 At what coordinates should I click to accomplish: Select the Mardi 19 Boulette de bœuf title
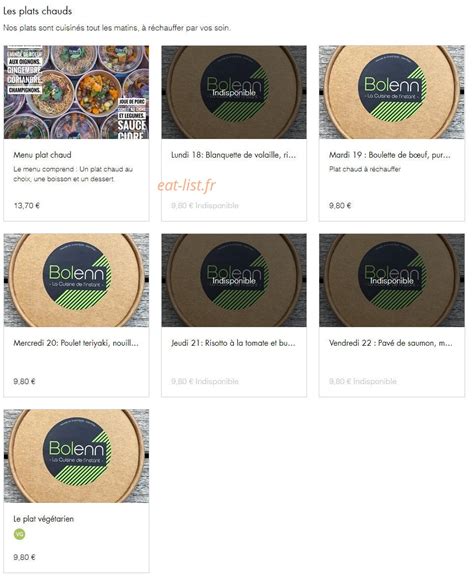coord(390,155)
